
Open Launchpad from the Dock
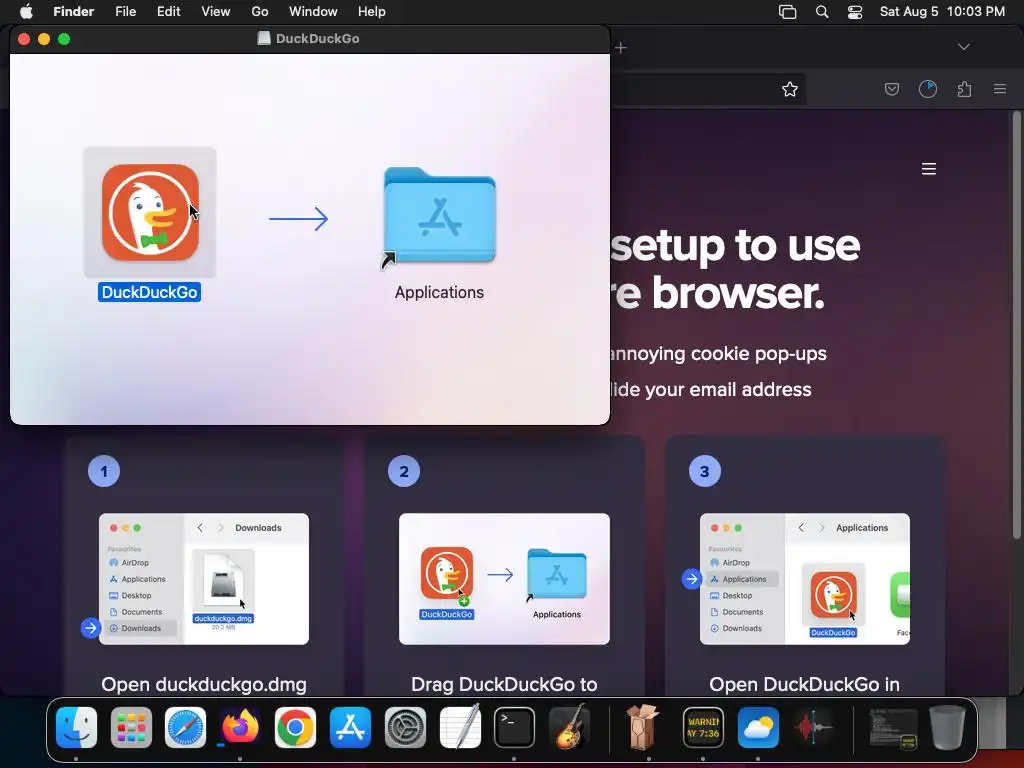[x=131, y=728]
